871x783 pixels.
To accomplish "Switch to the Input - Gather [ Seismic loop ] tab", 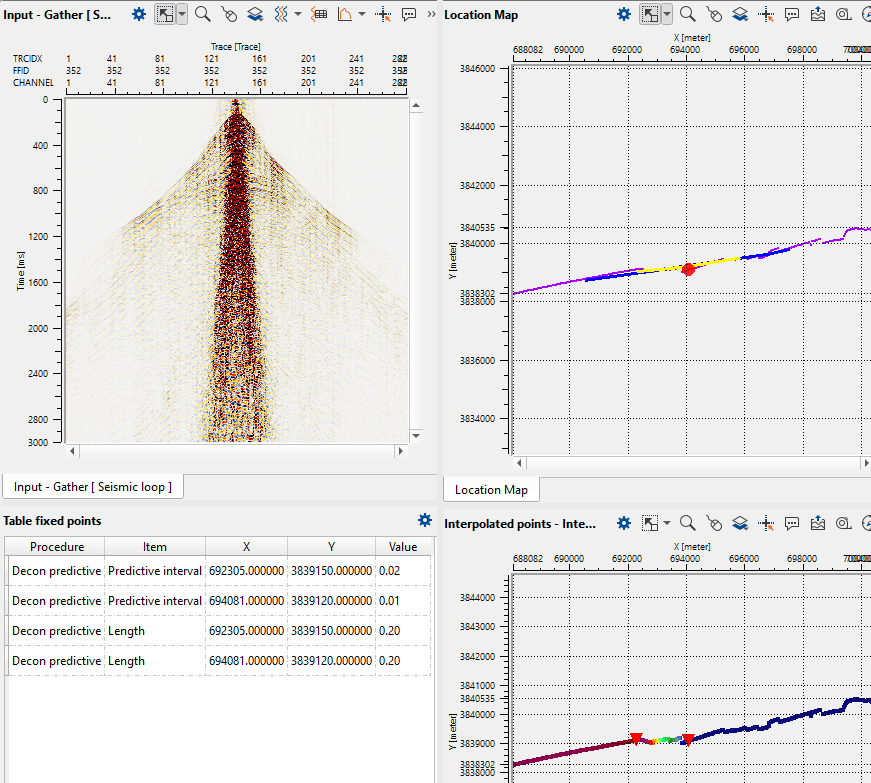I will pos(92,487).
